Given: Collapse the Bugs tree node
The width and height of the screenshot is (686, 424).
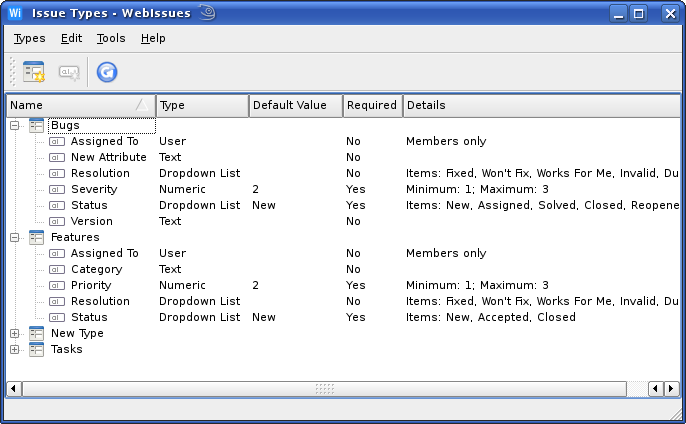Looking at the screenshot, I should [15, 125].
